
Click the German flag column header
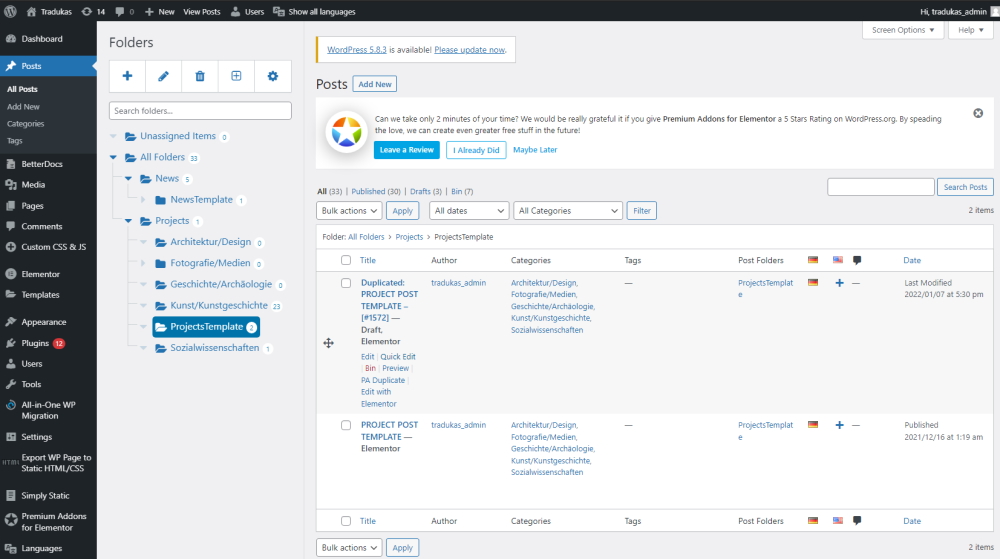tap(812, 260)
